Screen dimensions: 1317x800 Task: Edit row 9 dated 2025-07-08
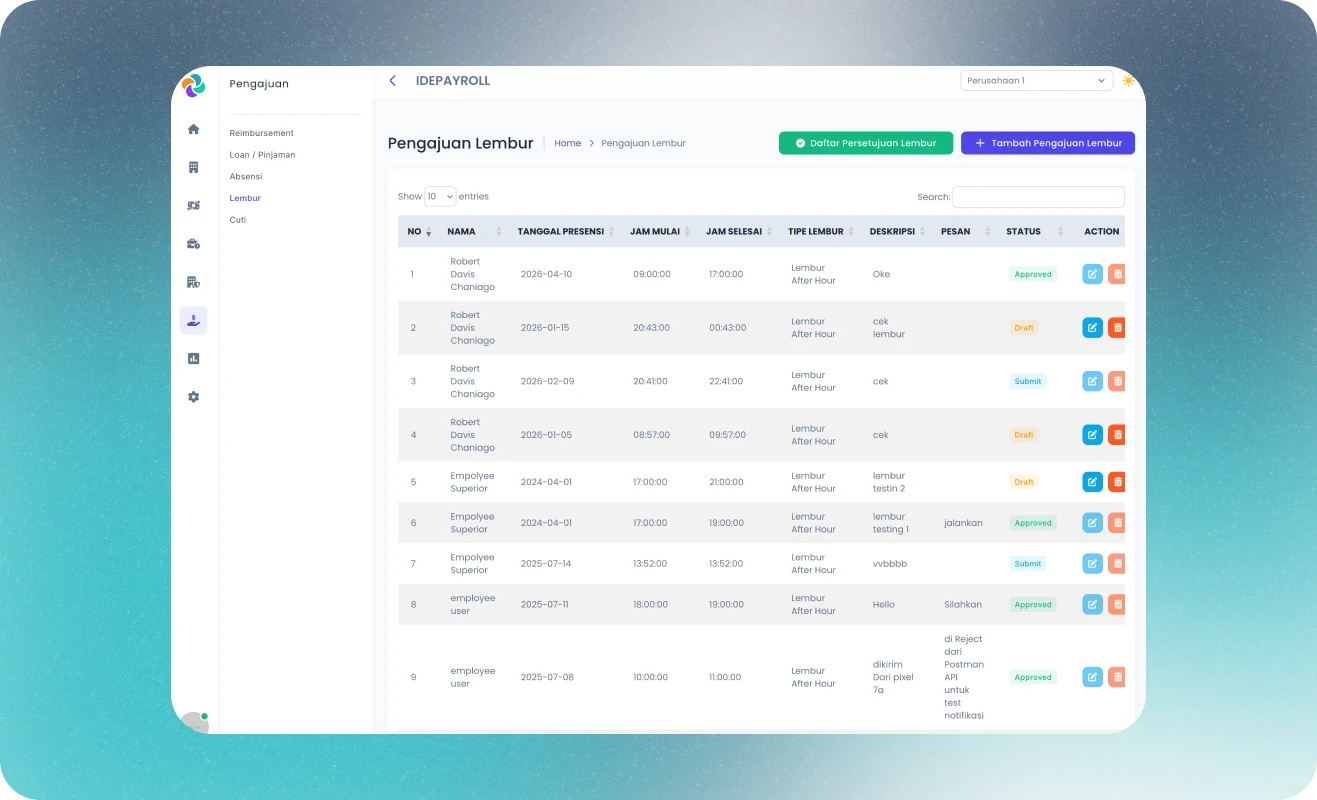point(1093,677)
